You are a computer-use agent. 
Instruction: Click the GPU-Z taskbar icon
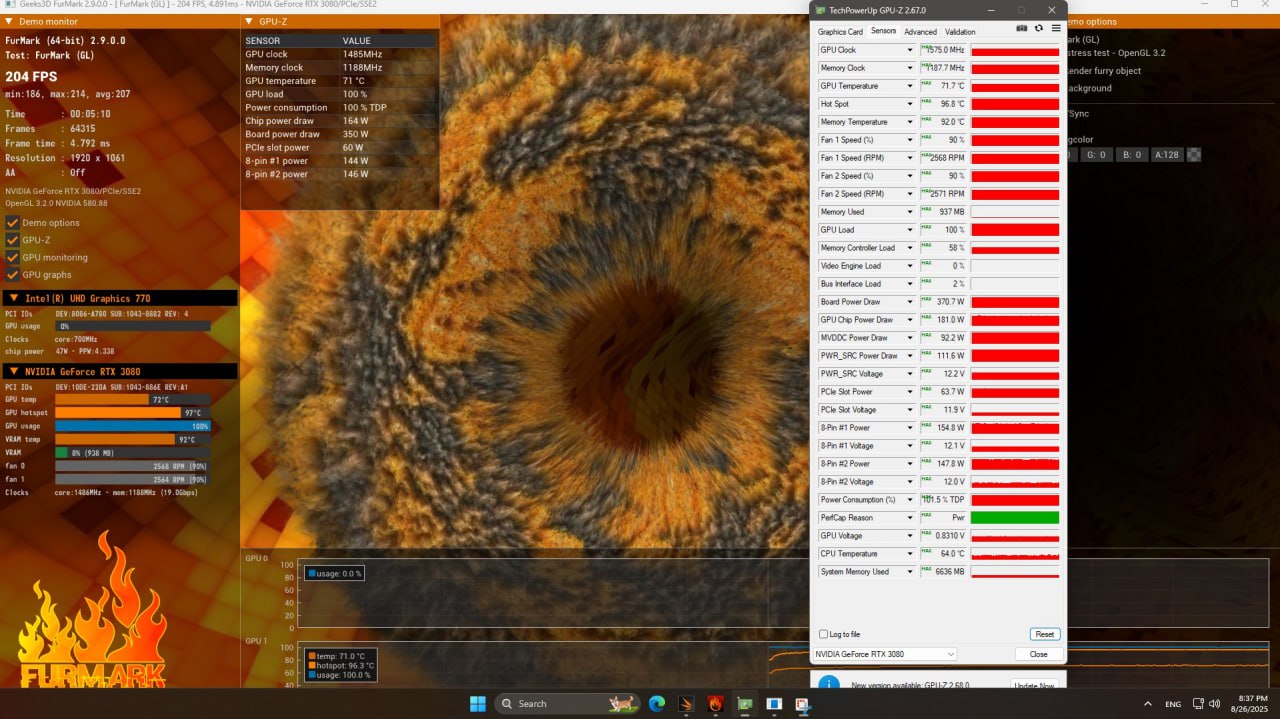pos(744,703)
